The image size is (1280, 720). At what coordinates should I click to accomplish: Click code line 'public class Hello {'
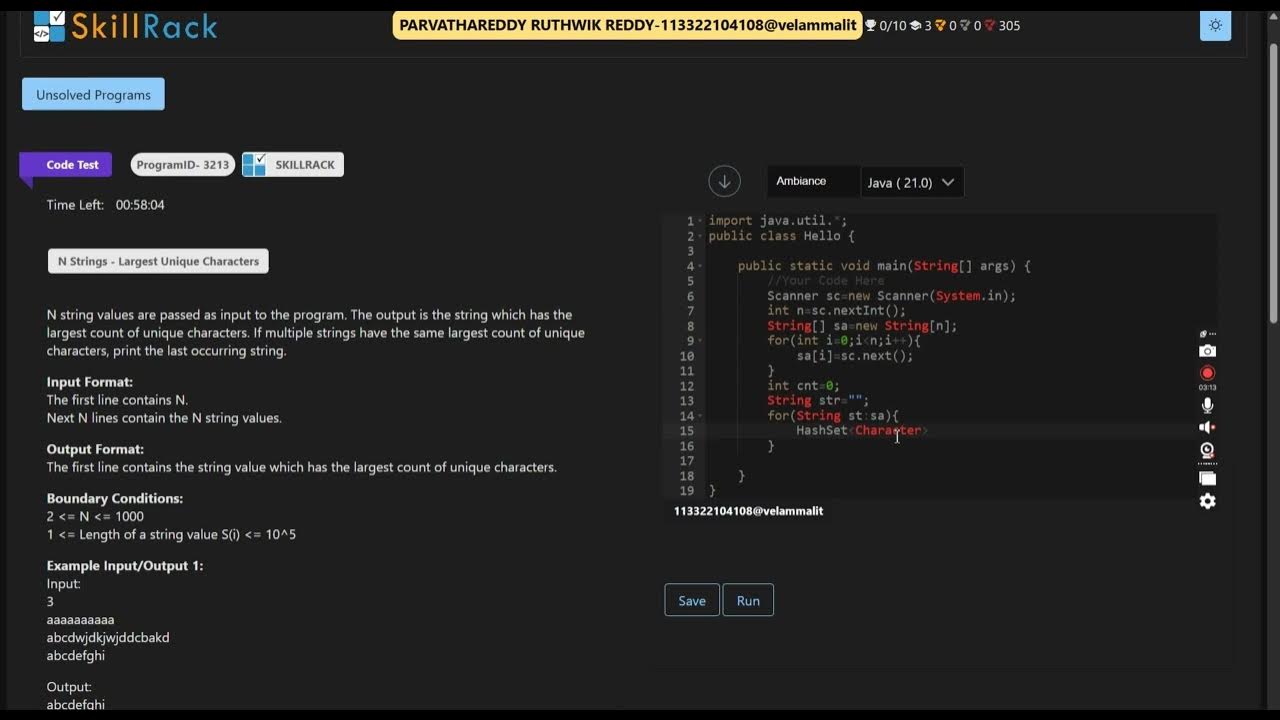pos(781,236)
